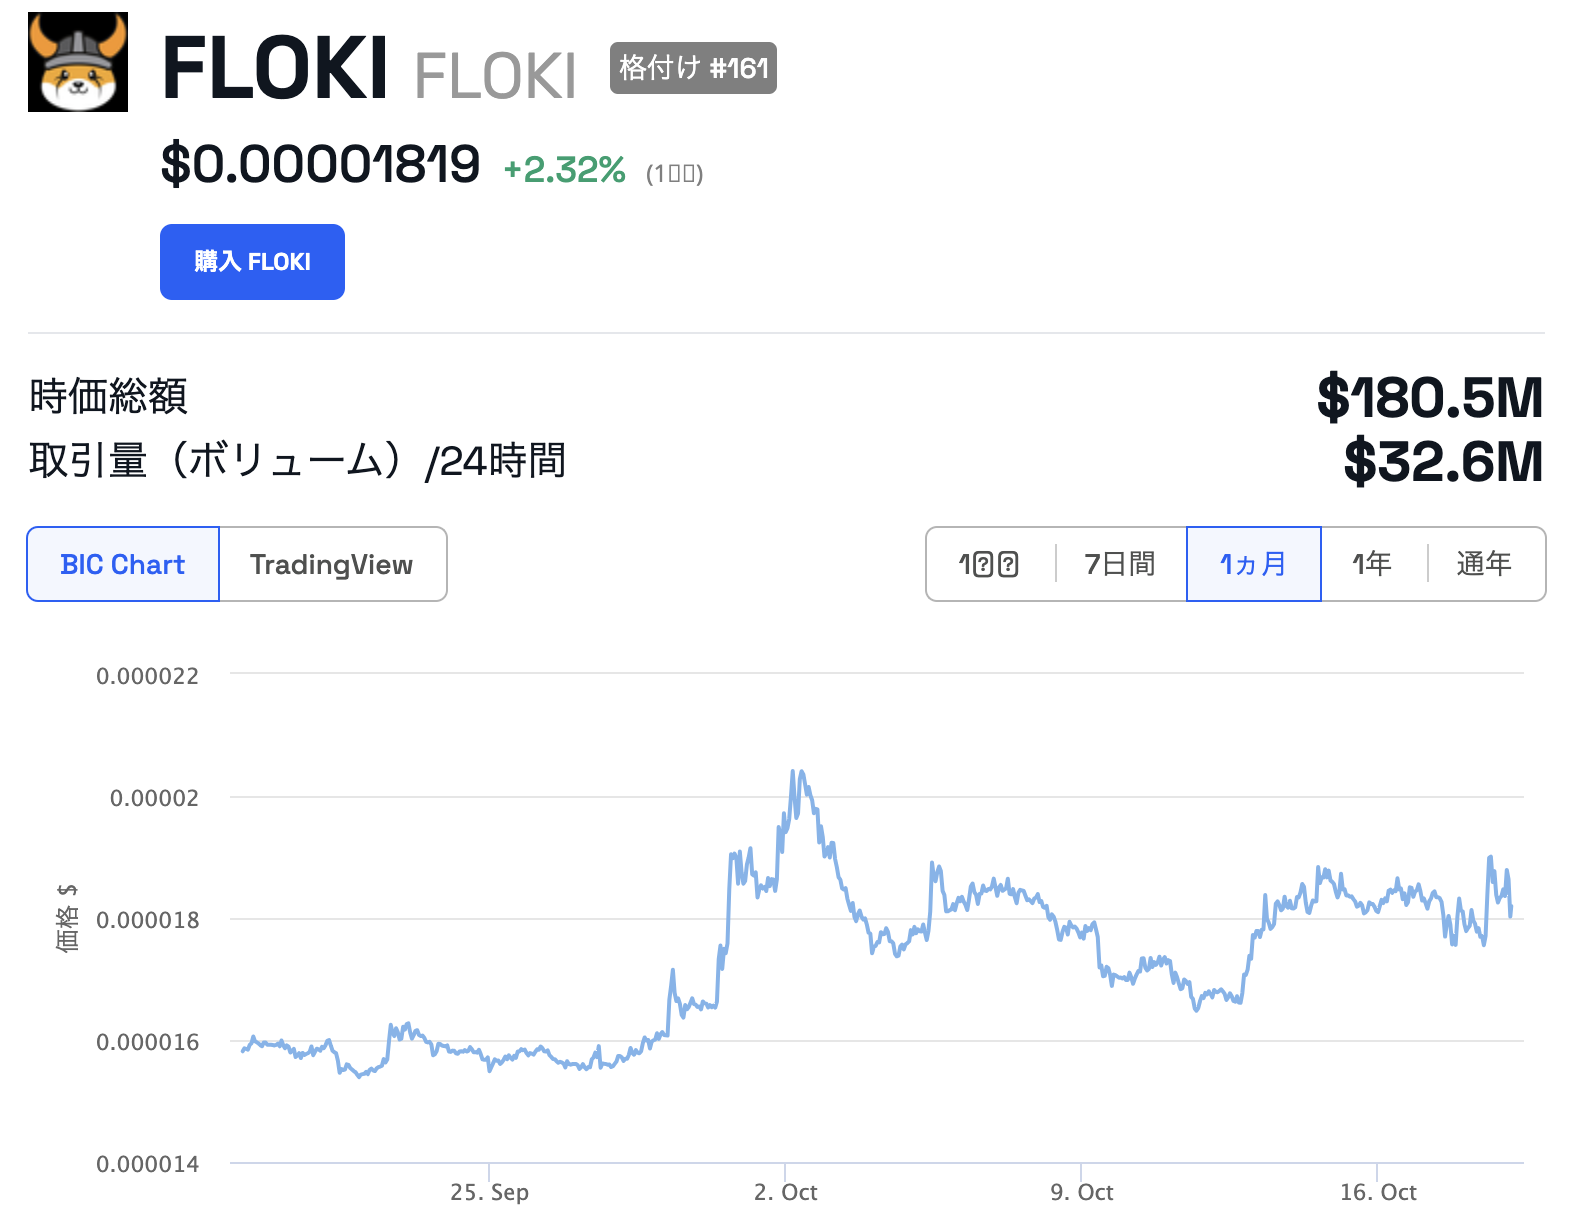Show the 通年 all-time range
This screenshot has height=1231, width=1582.
coord(1483,564)
